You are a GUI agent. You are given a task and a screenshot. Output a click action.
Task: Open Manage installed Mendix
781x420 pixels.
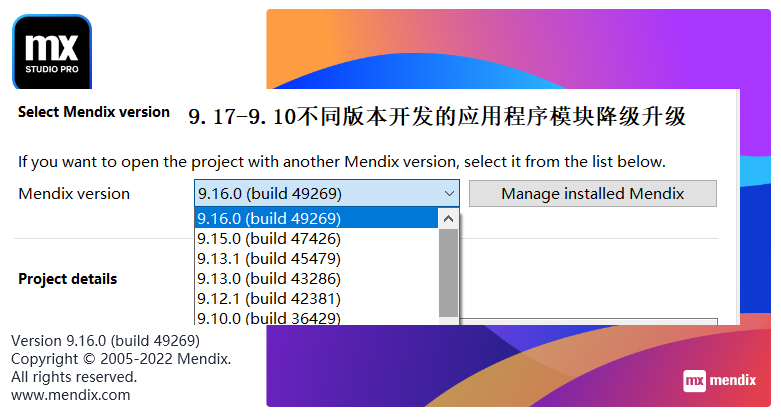click(x=593, y=194)
